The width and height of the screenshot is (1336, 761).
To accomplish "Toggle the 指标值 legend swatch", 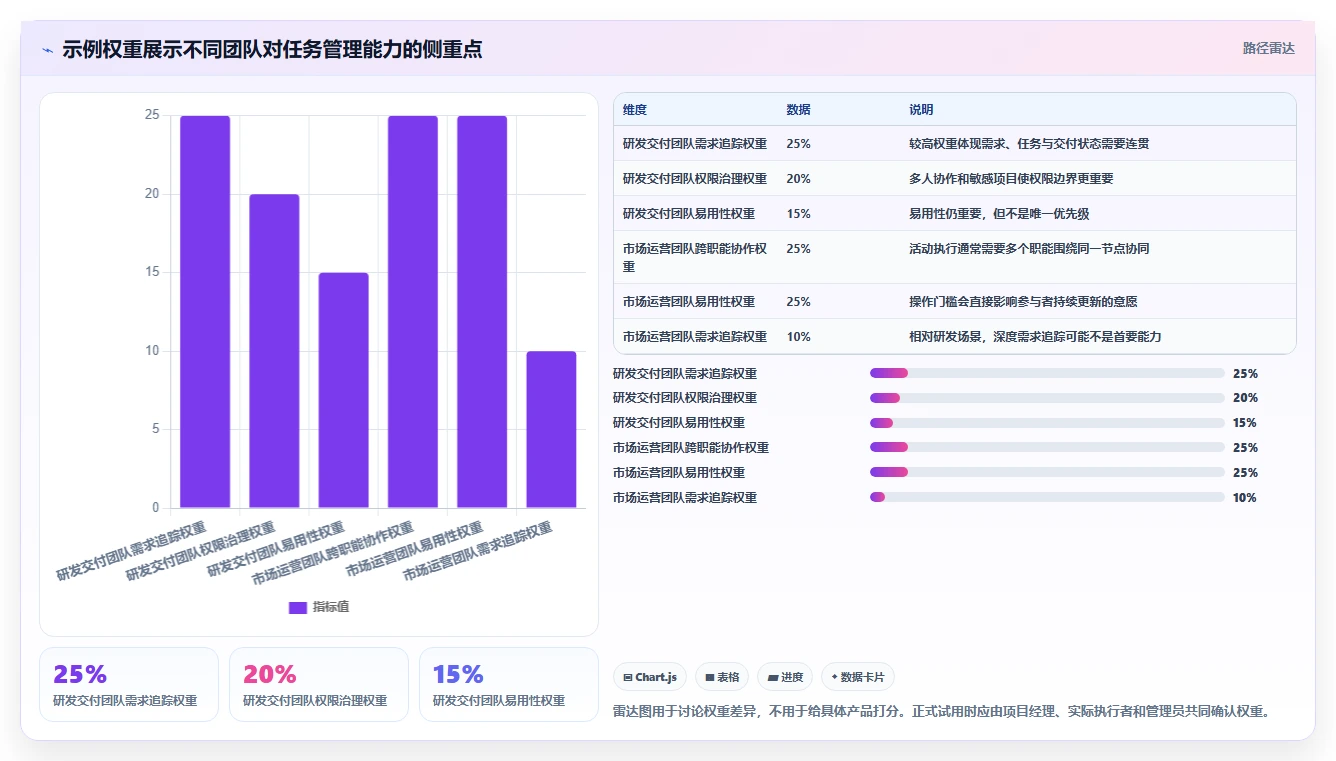I will [298, 607].
